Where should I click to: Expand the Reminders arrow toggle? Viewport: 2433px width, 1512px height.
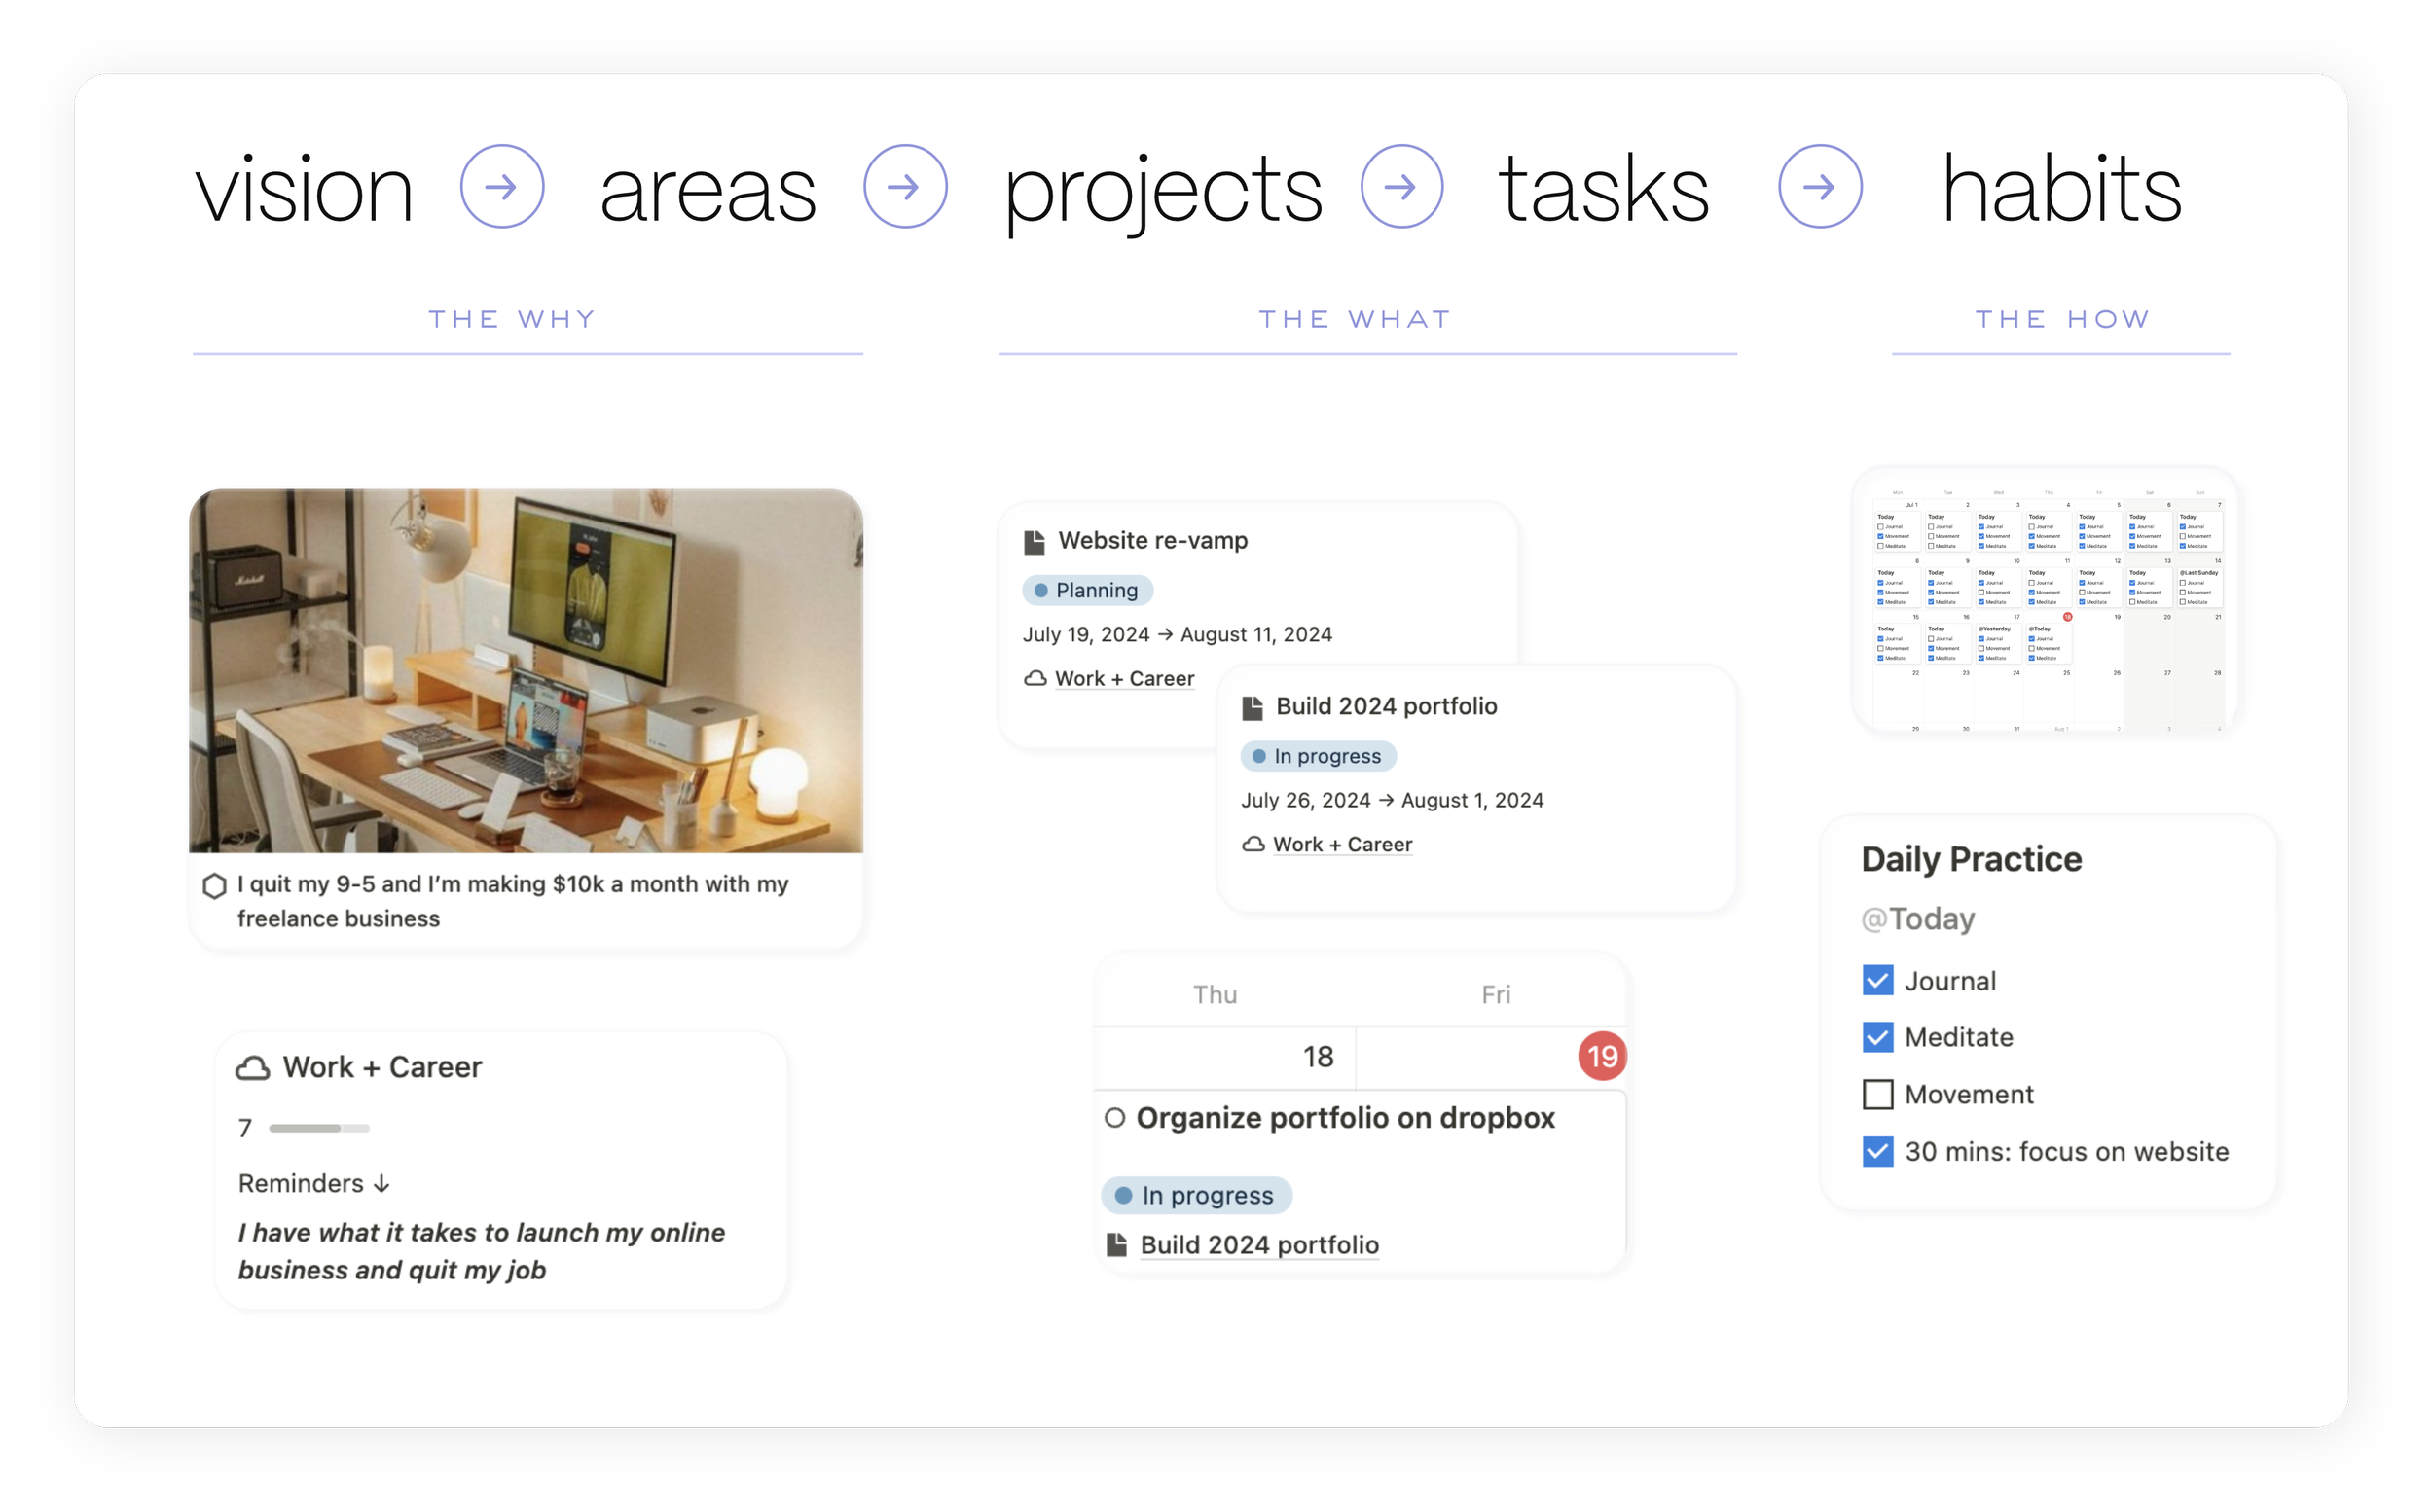click(381, 1184)
